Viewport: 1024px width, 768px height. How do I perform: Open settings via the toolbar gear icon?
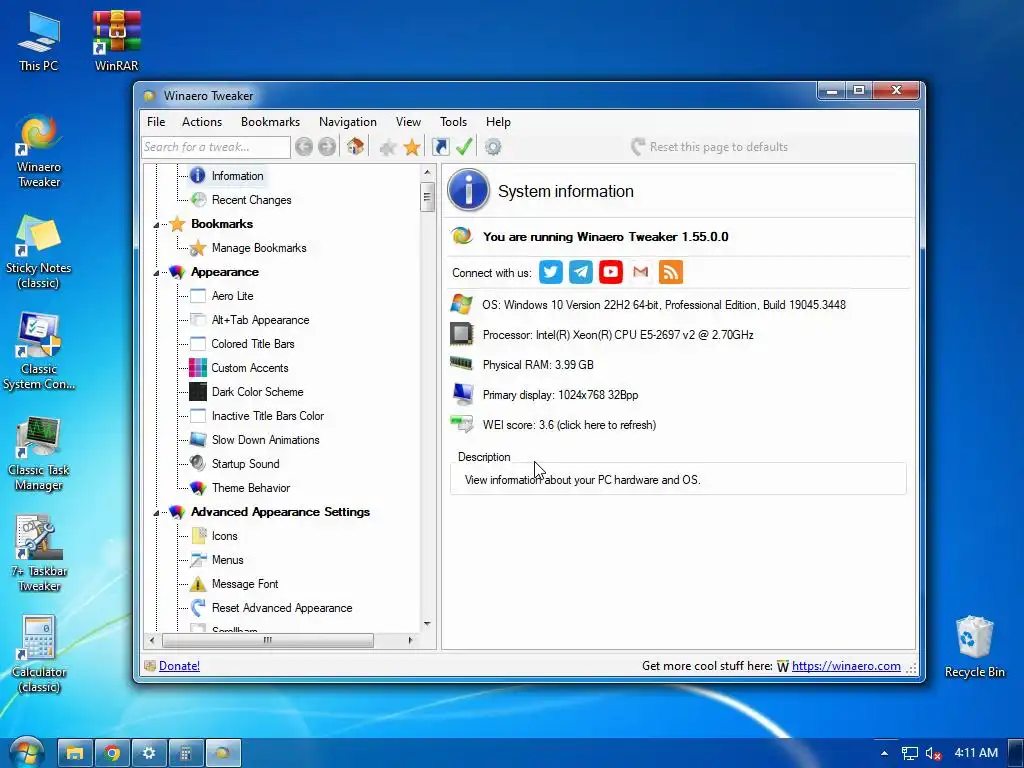[x=493, y=147]
